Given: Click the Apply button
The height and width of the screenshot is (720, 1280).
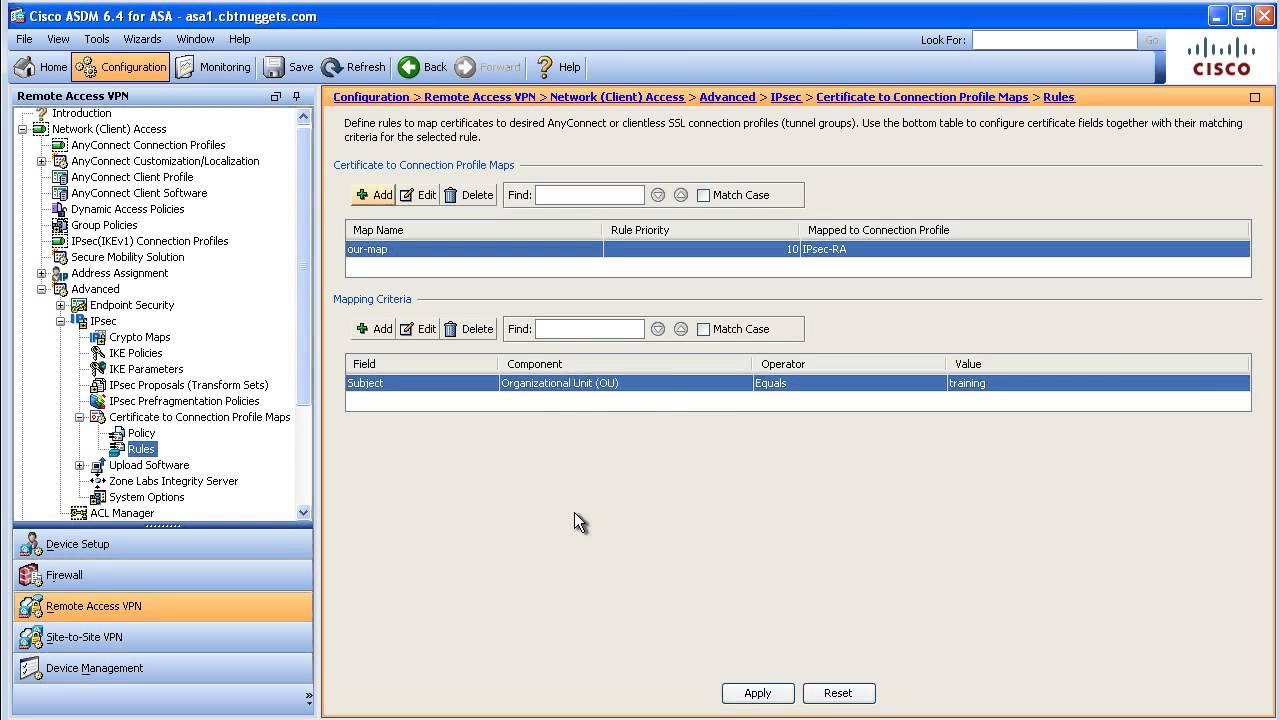Looking at the screenshot, I should tap(758, 693).
